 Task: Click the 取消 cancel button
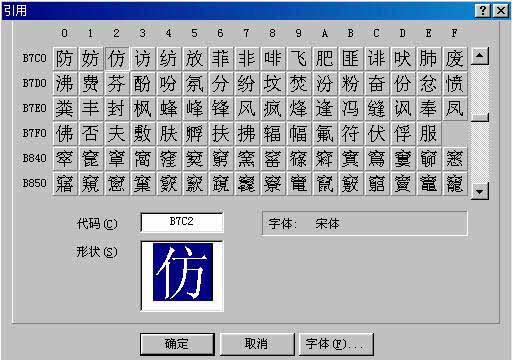pos(257,344)
